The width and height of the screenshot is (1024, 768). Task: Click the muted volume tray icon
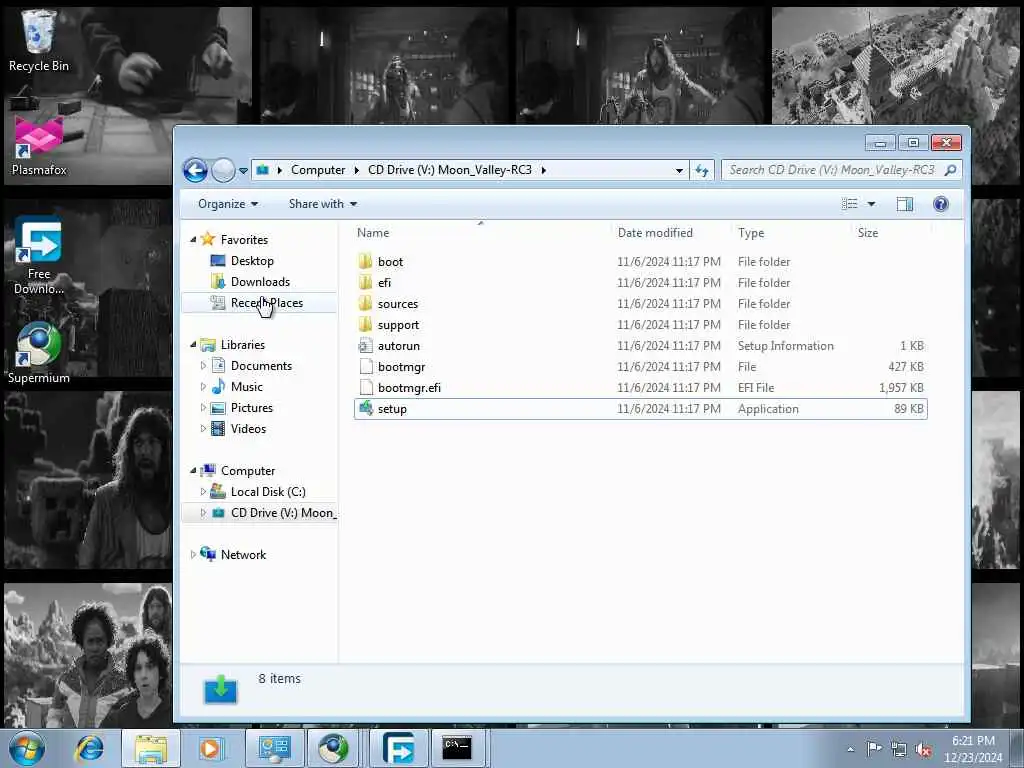[x=923, y=749]
